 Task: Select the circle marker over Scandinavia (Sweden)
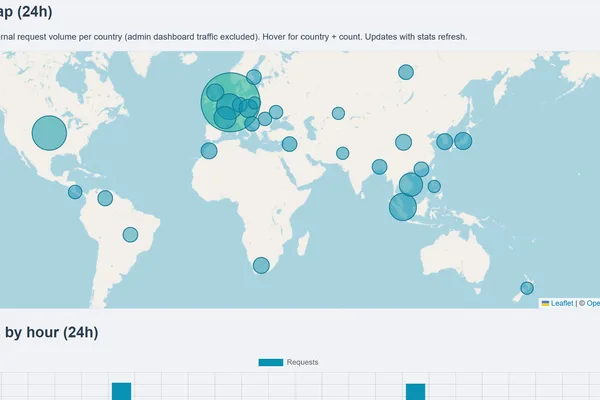[x=254, y=77]
